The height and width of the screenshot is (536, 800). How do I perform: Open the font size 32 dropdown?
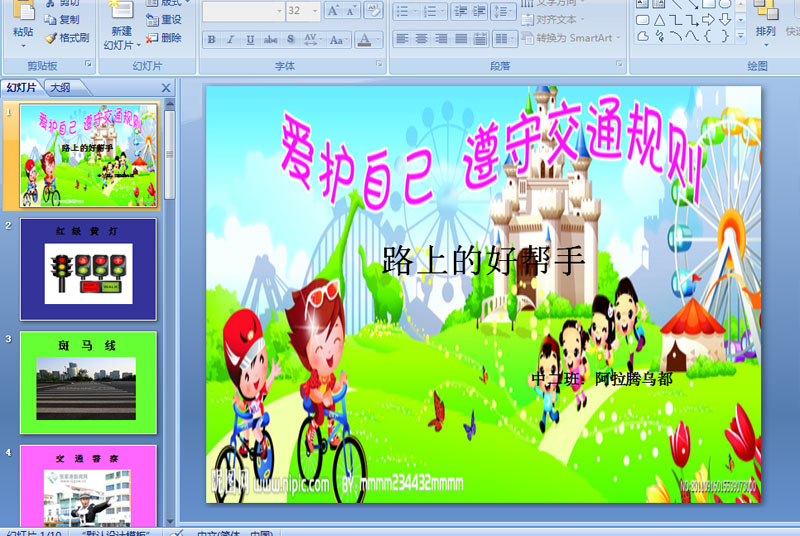pos(315,11)
